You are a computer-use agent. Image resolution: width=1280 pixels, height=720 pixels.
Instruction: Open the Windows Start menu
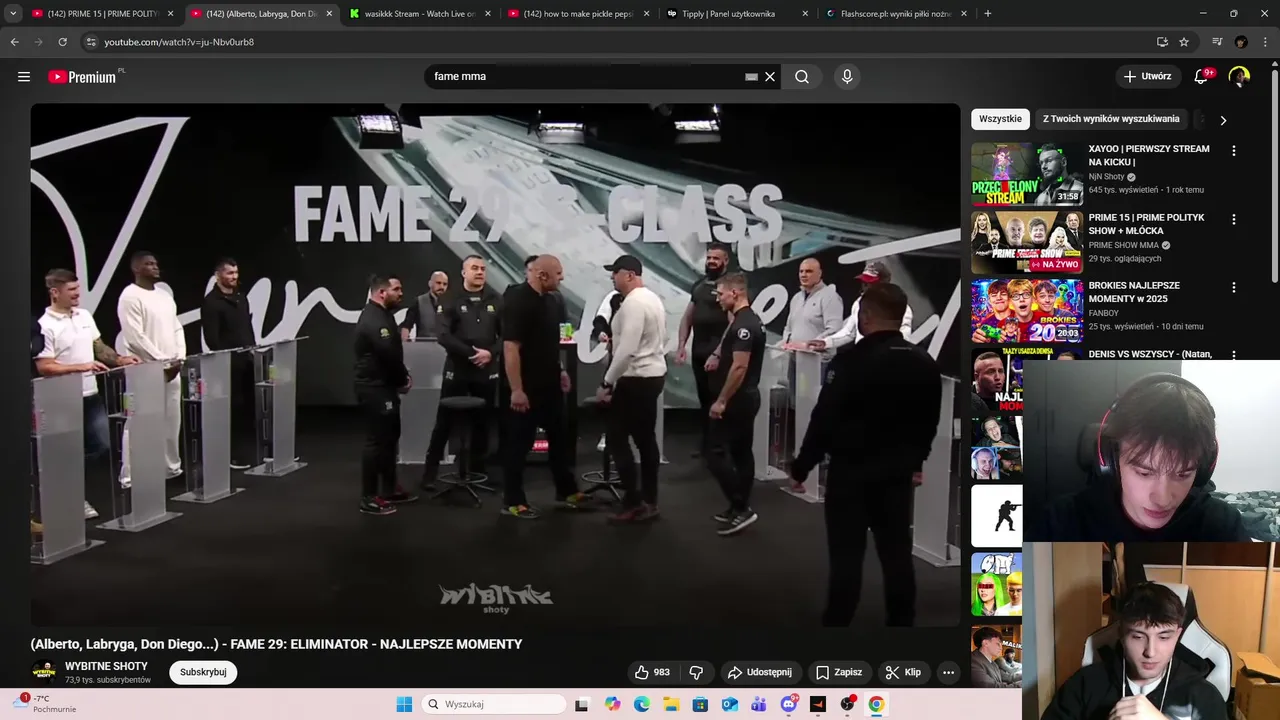pyautogui.click(x=404, y=704)
